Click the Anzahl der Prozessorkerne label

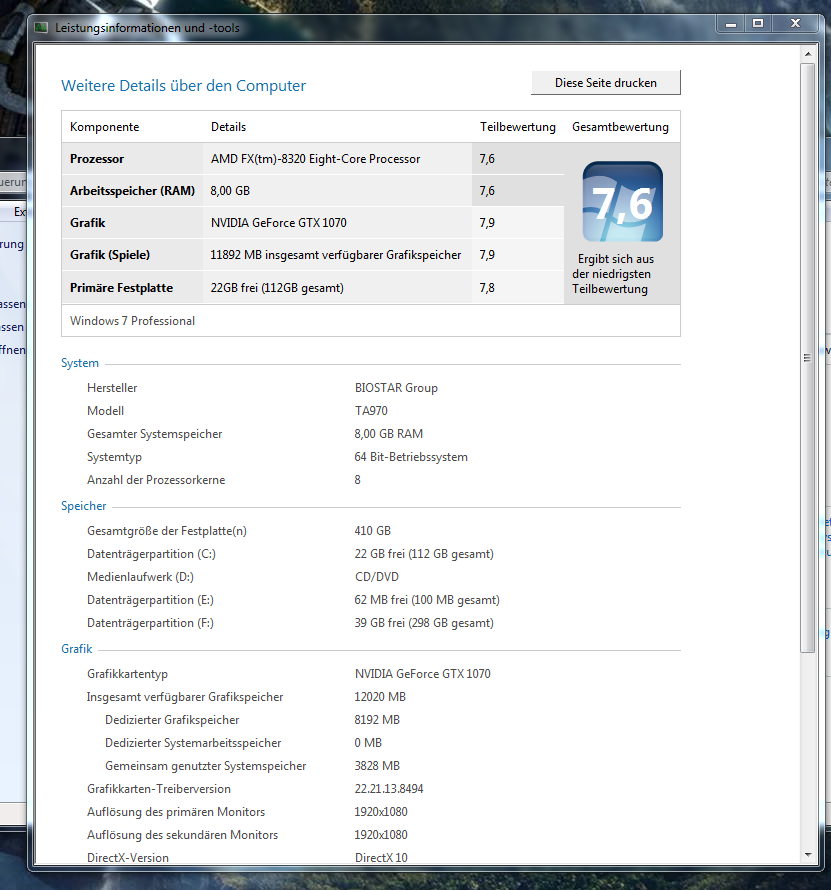[156, 480]
